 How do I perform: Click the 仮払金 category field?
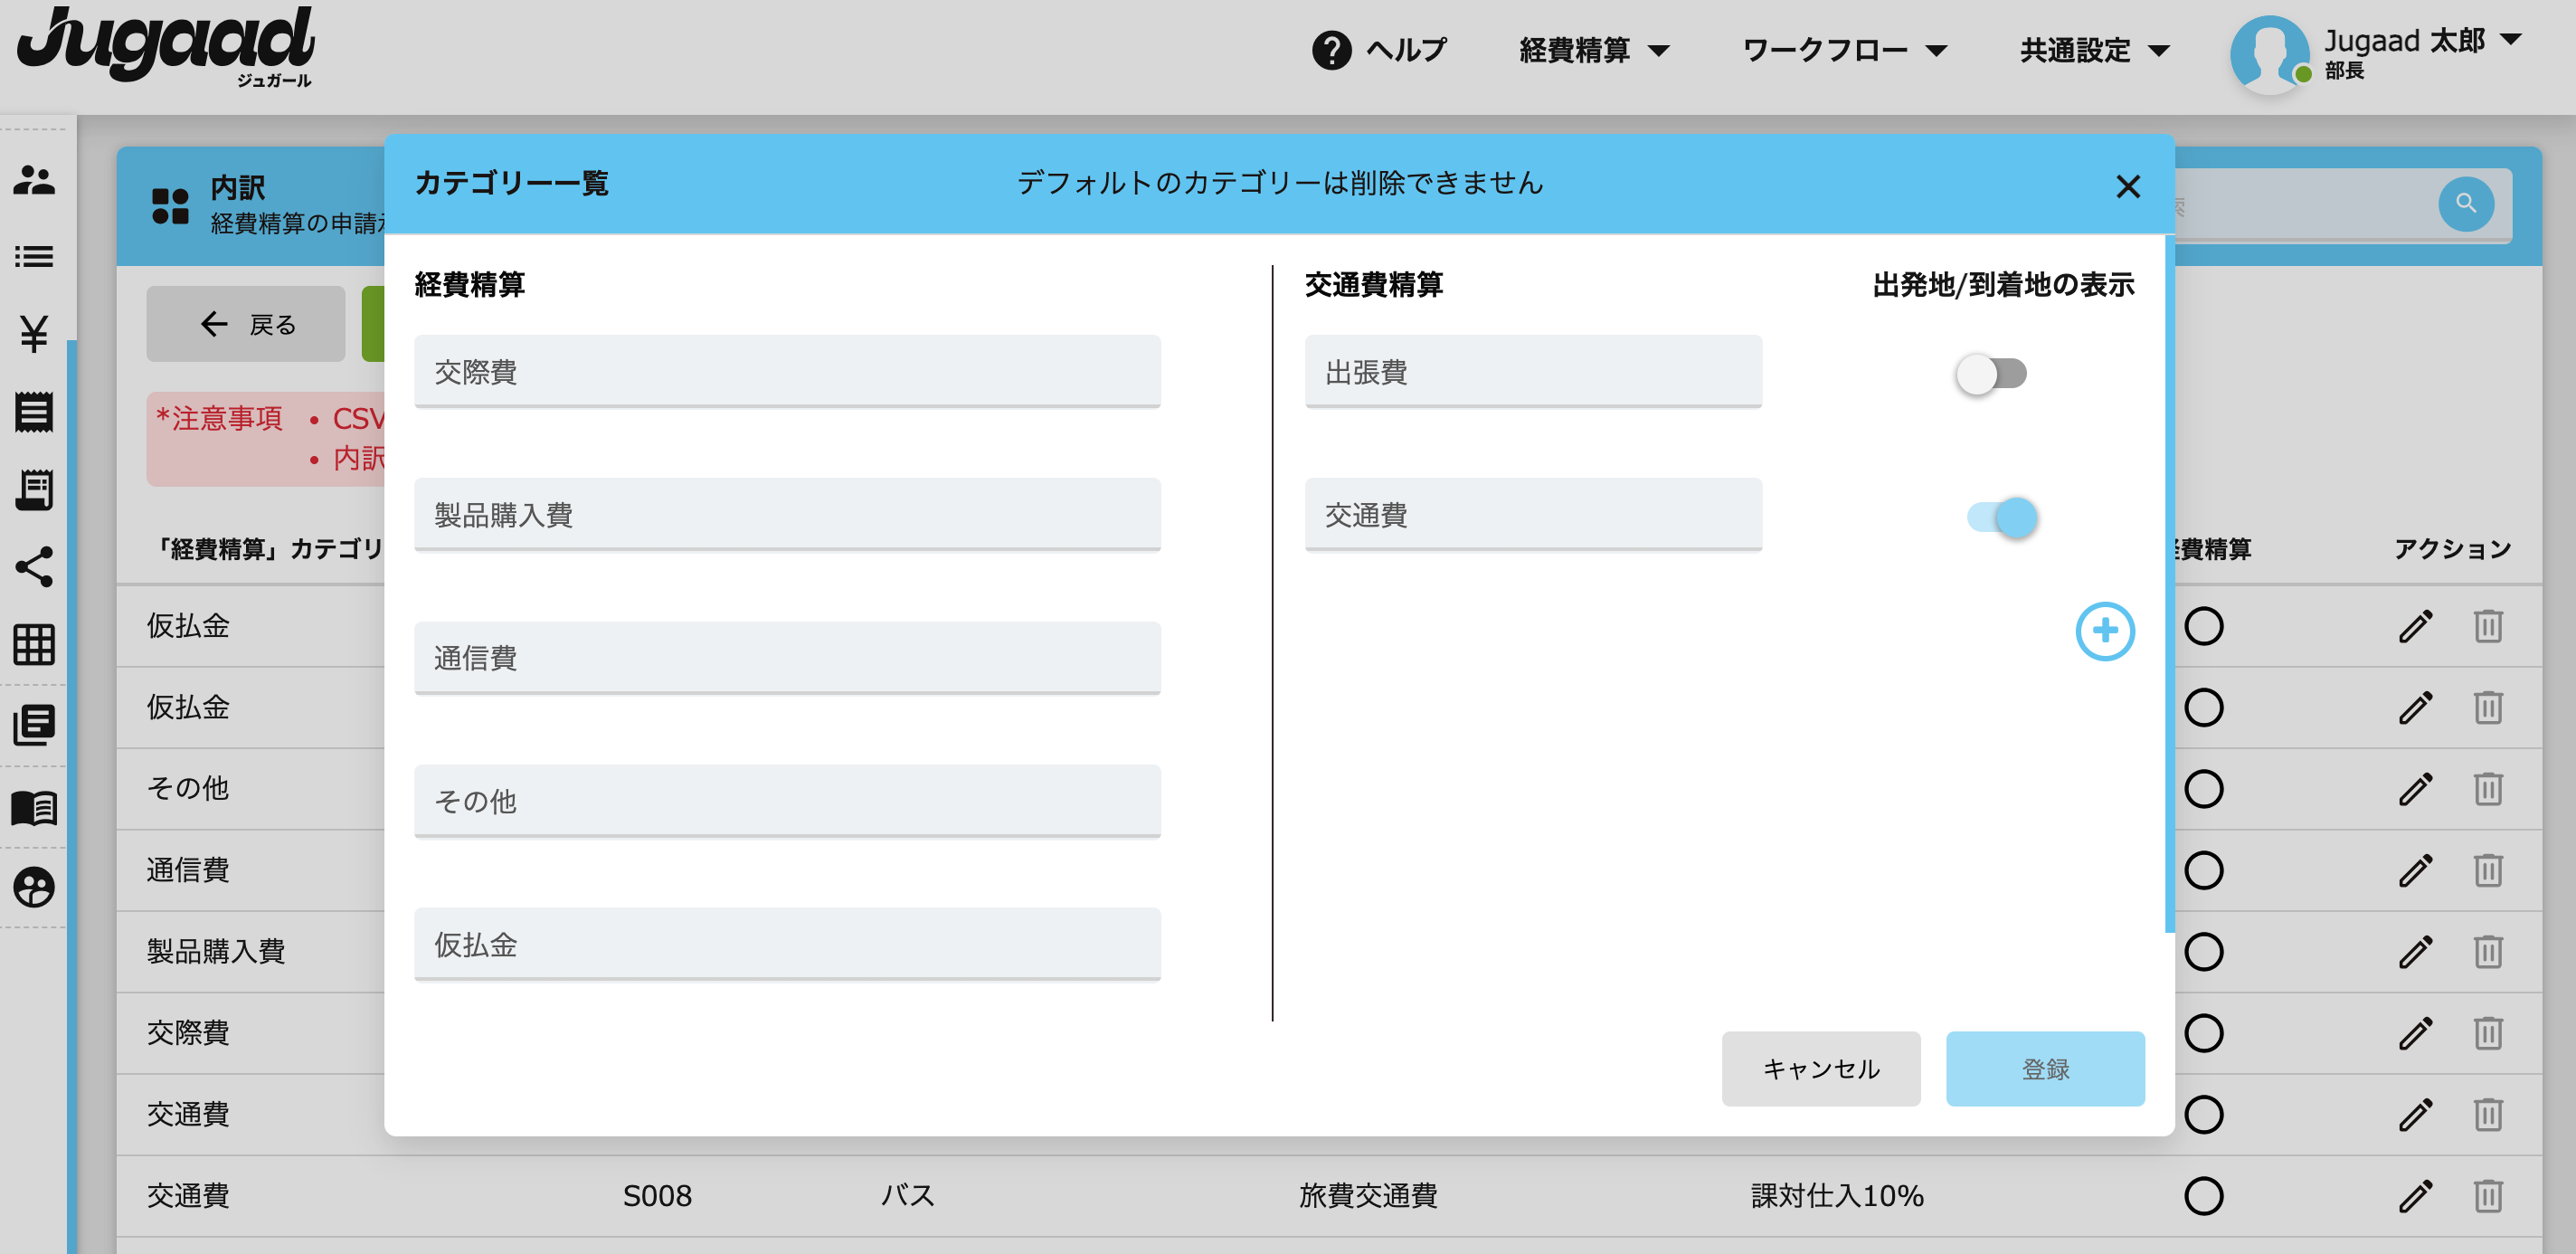[787, 944]
